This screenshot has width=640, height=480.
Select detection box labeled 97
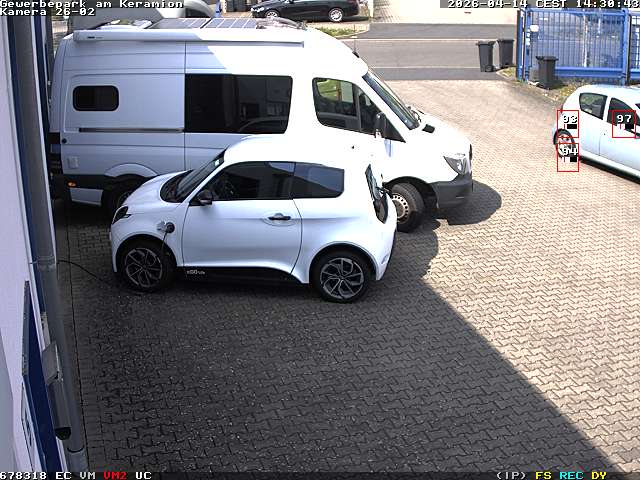[x=624, y=123]
